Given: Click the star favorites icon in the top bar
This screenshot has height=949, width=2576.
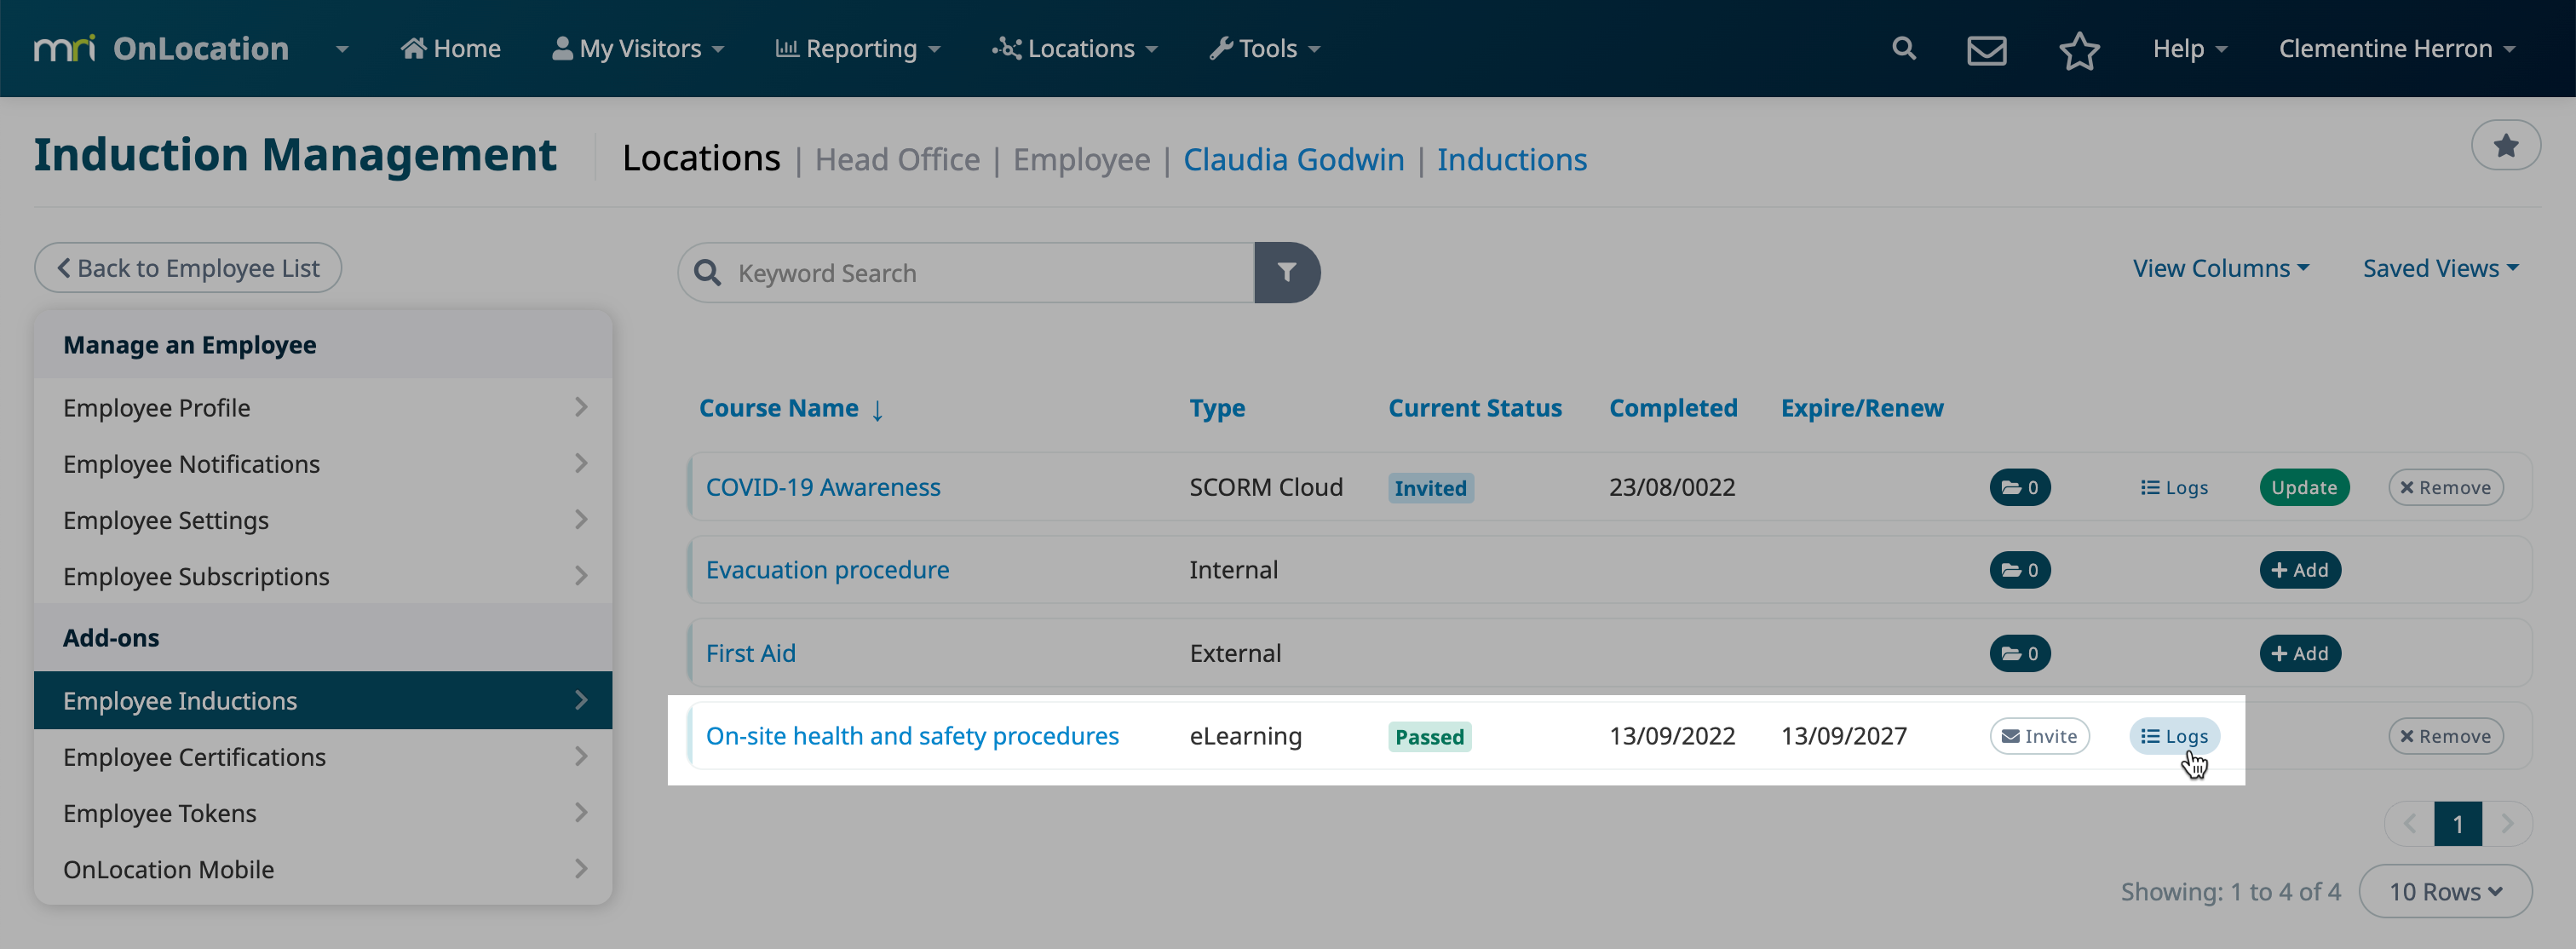Looking at the screenshot, I should coord(2079,49).
